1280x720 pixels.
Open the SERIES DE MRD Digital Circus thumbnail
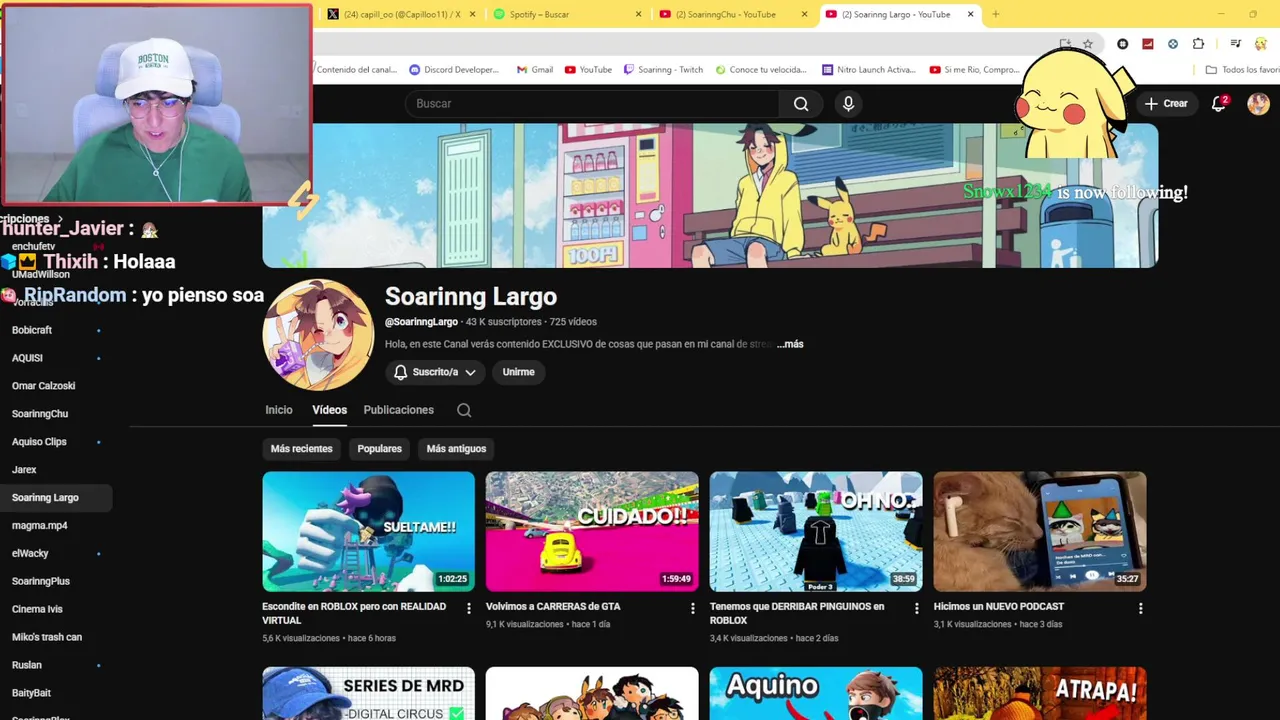coord(368,694)
